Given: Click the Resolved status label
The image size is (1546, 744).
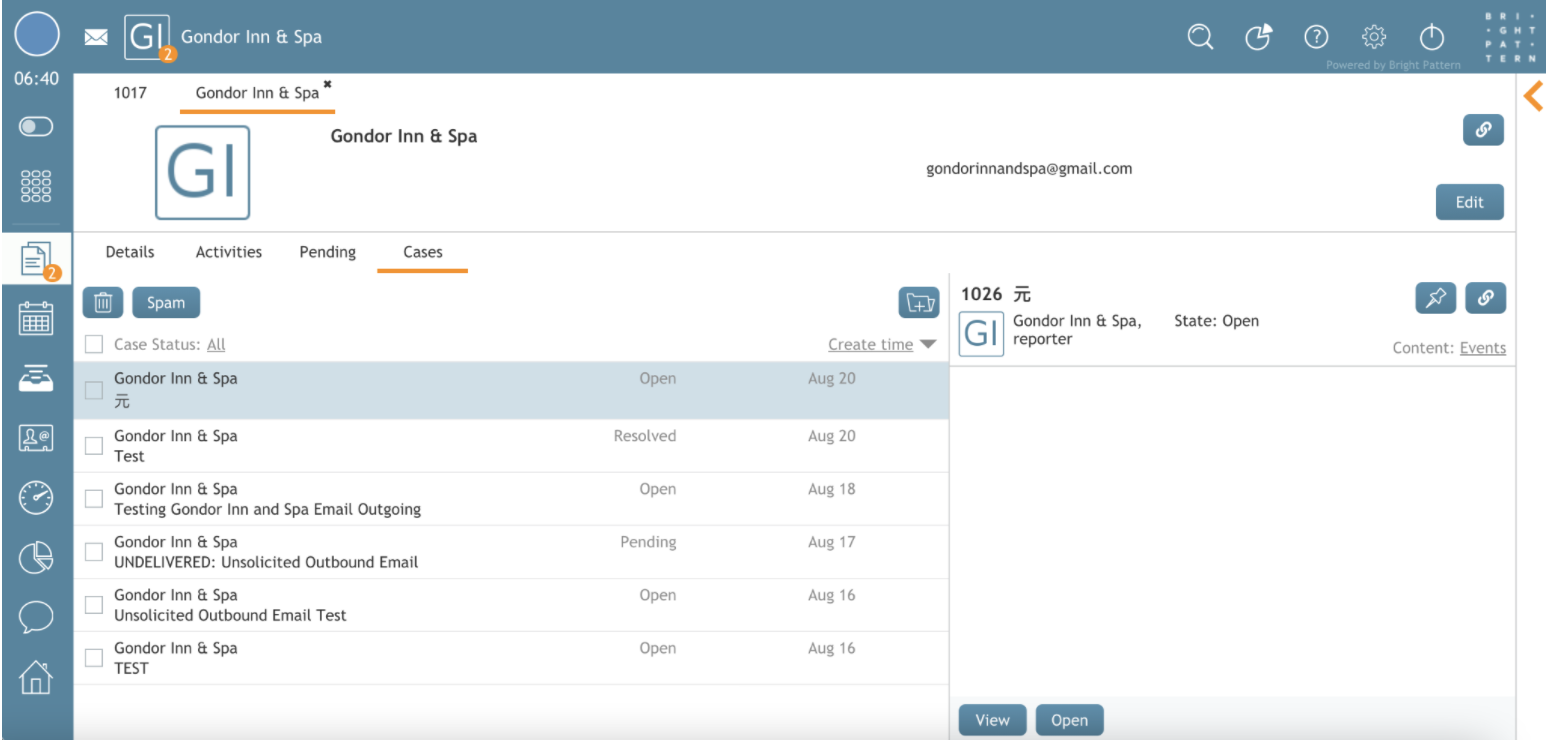Looking at the screenshot, I should [645, 436].
